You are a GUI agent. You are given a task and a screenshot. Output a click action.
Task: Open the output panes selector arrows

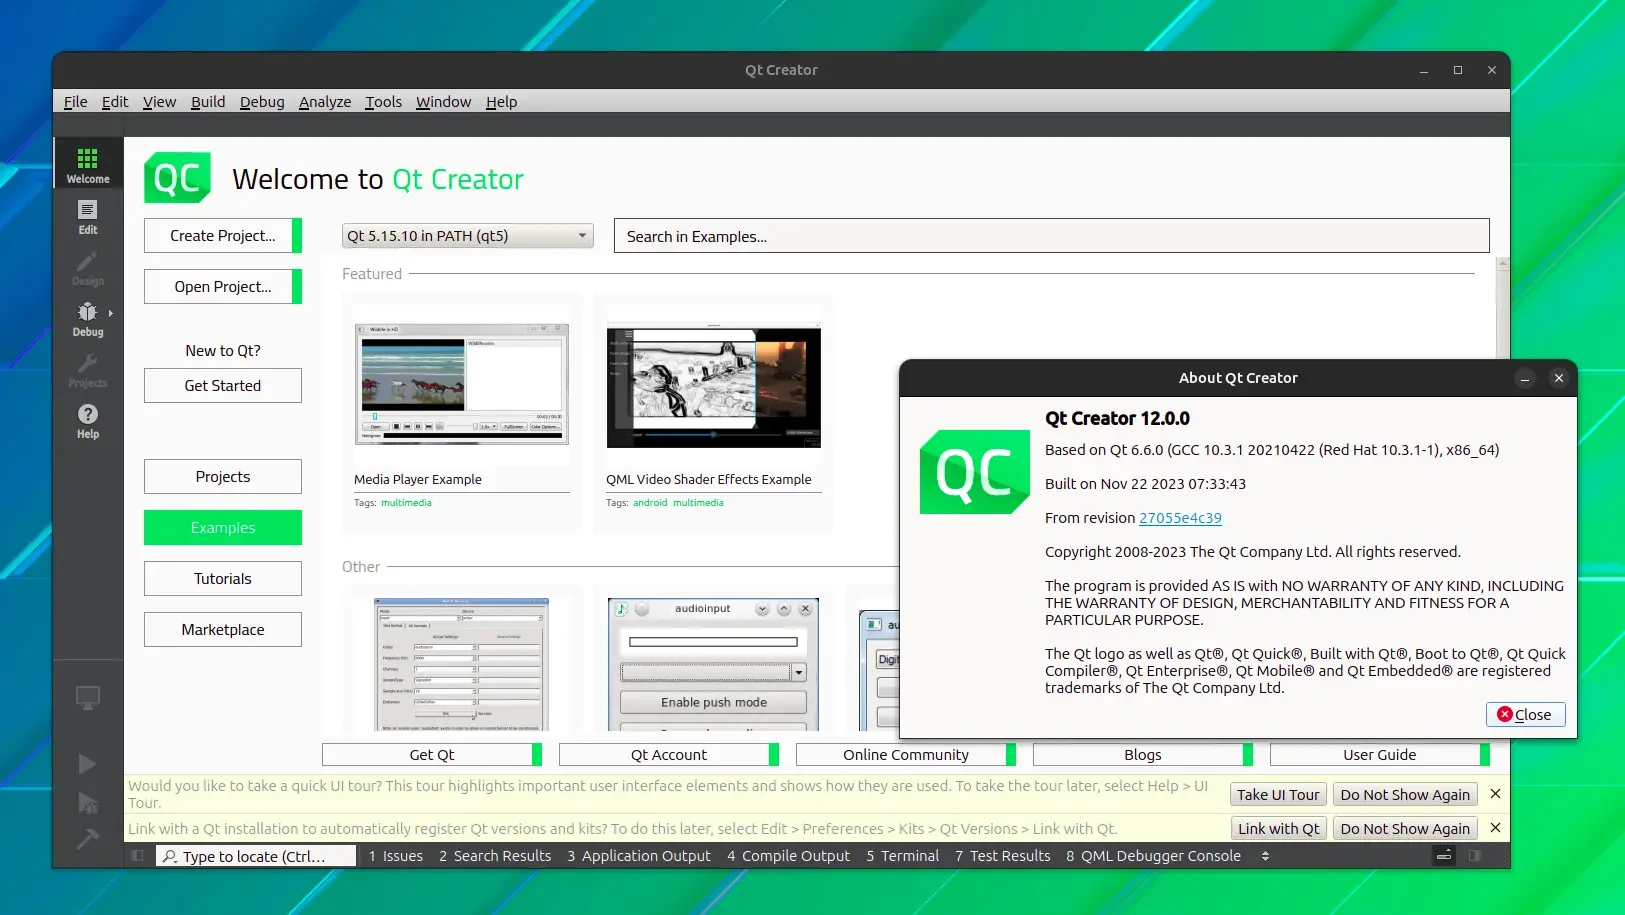[x=1265, y=856]
